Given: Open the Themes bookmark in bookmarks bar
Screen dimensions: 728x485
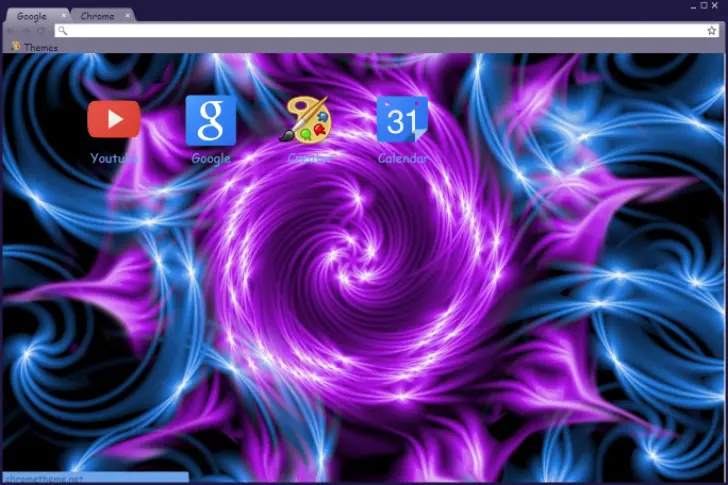Looking at the screenshot, I should pyautogui.click(x=34, y=47).
